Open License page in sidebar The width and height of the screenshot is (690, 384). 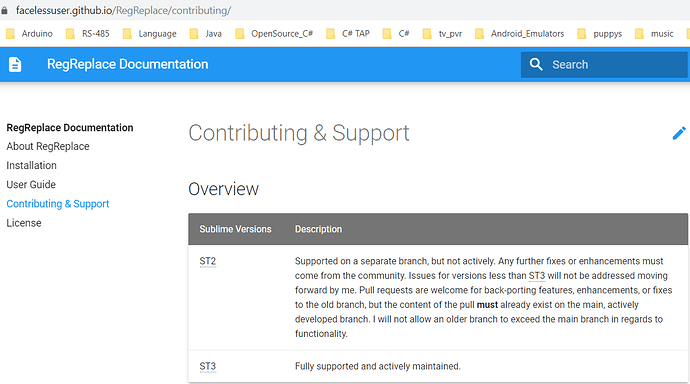click(x=24, y=223)
